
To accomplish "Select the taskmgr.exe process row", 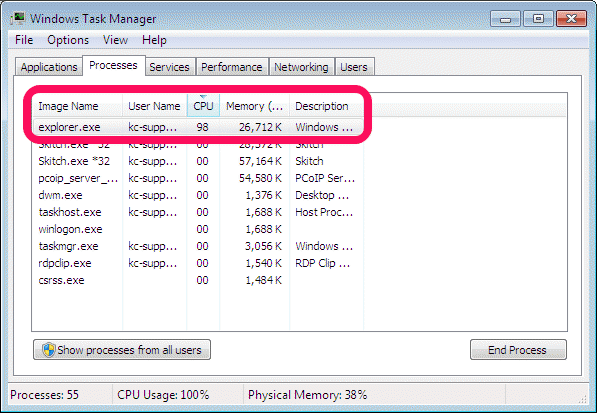I will pyautogui.click(x=198, y=246).
